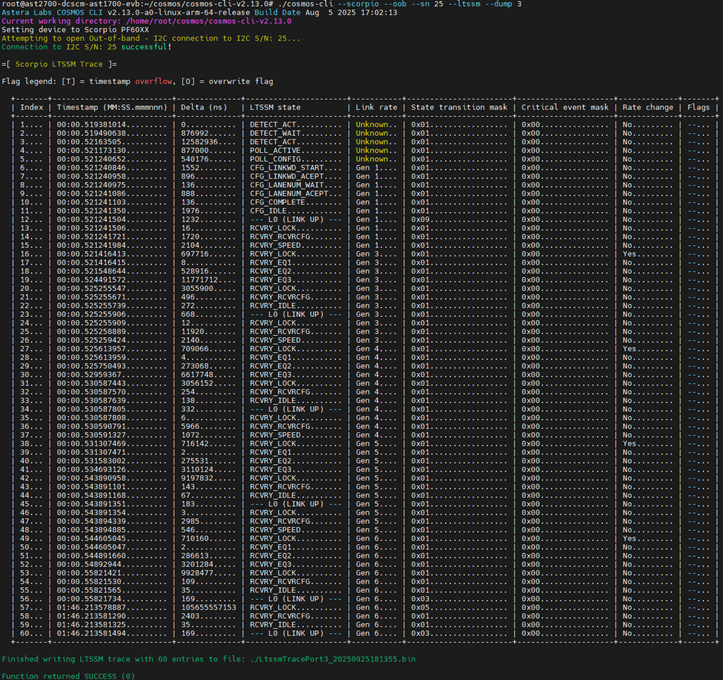The height and width of the screenshot is (680, 723).
Task: Click the 'Connection to I2C S/N: 25 successful!' message
Action: 86,47
